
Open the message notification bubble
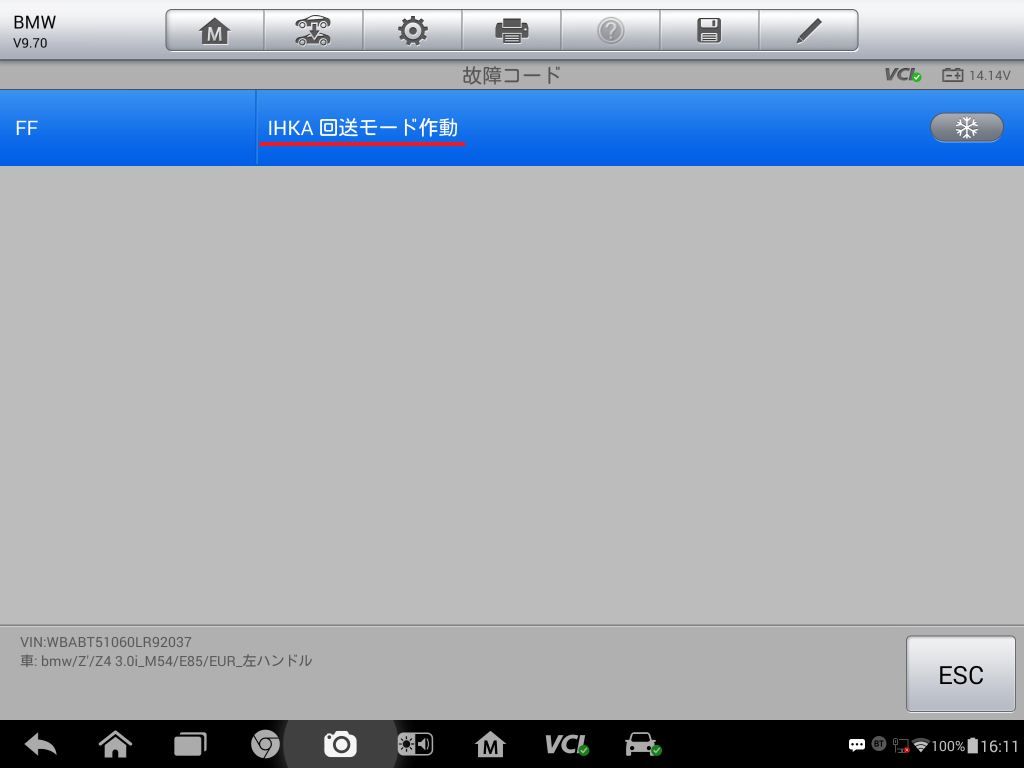857,745
